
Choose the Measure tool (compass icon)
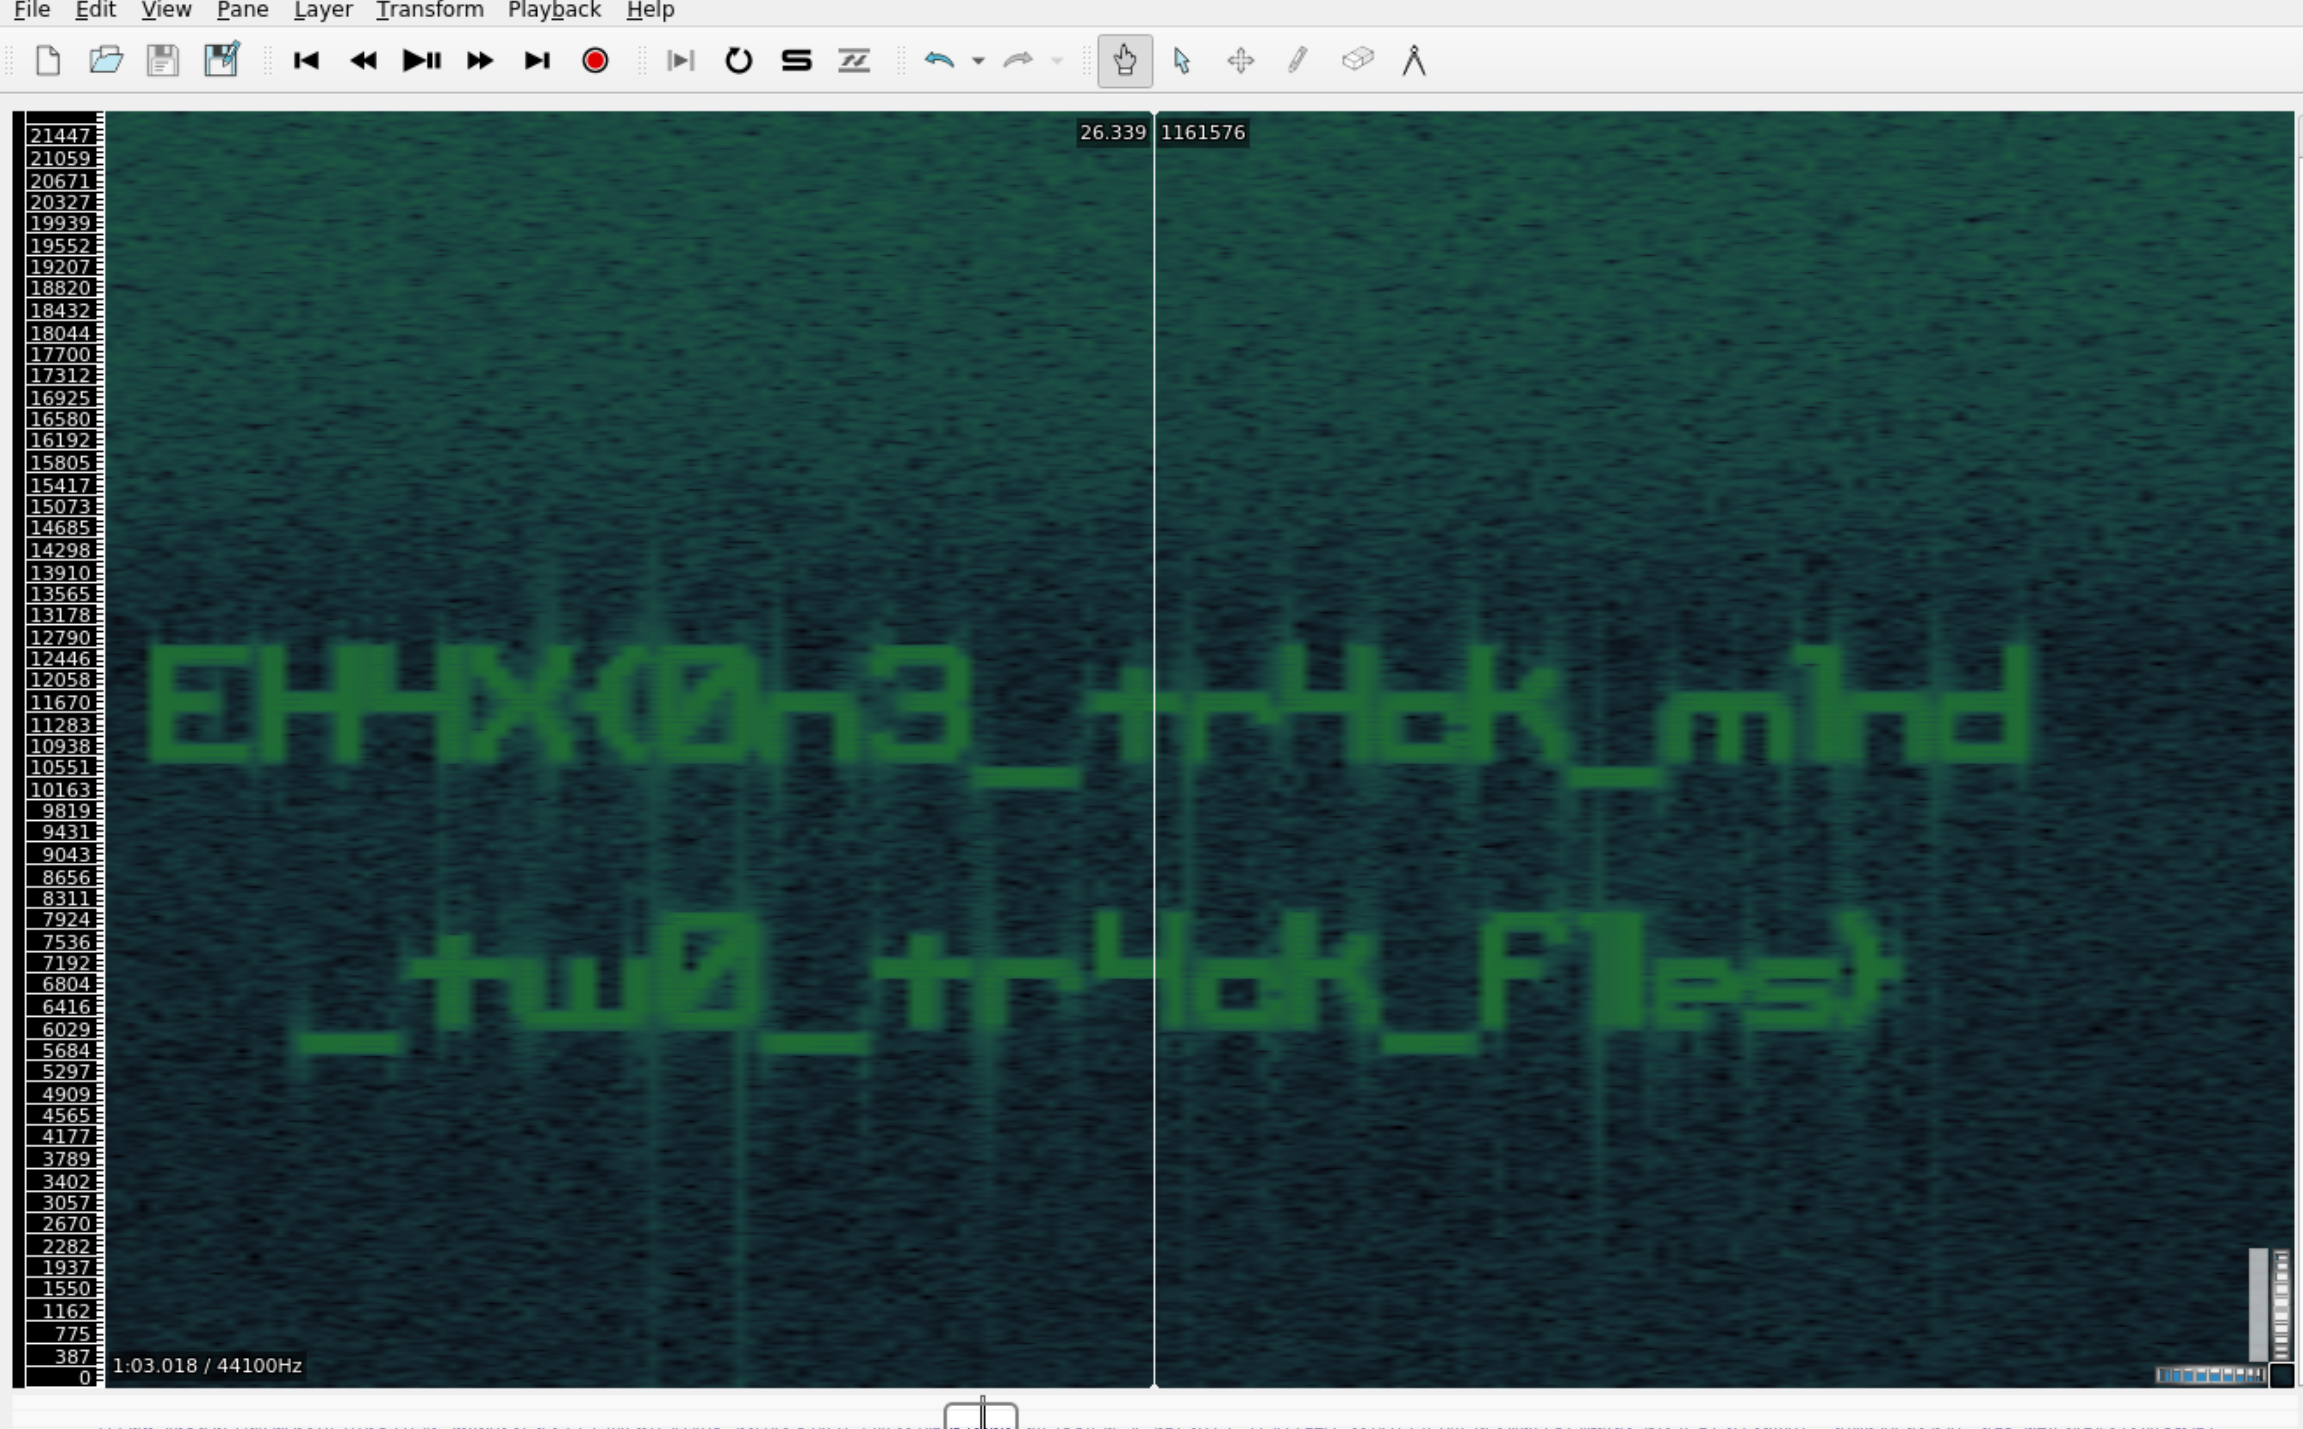[x=1414, y=61]
